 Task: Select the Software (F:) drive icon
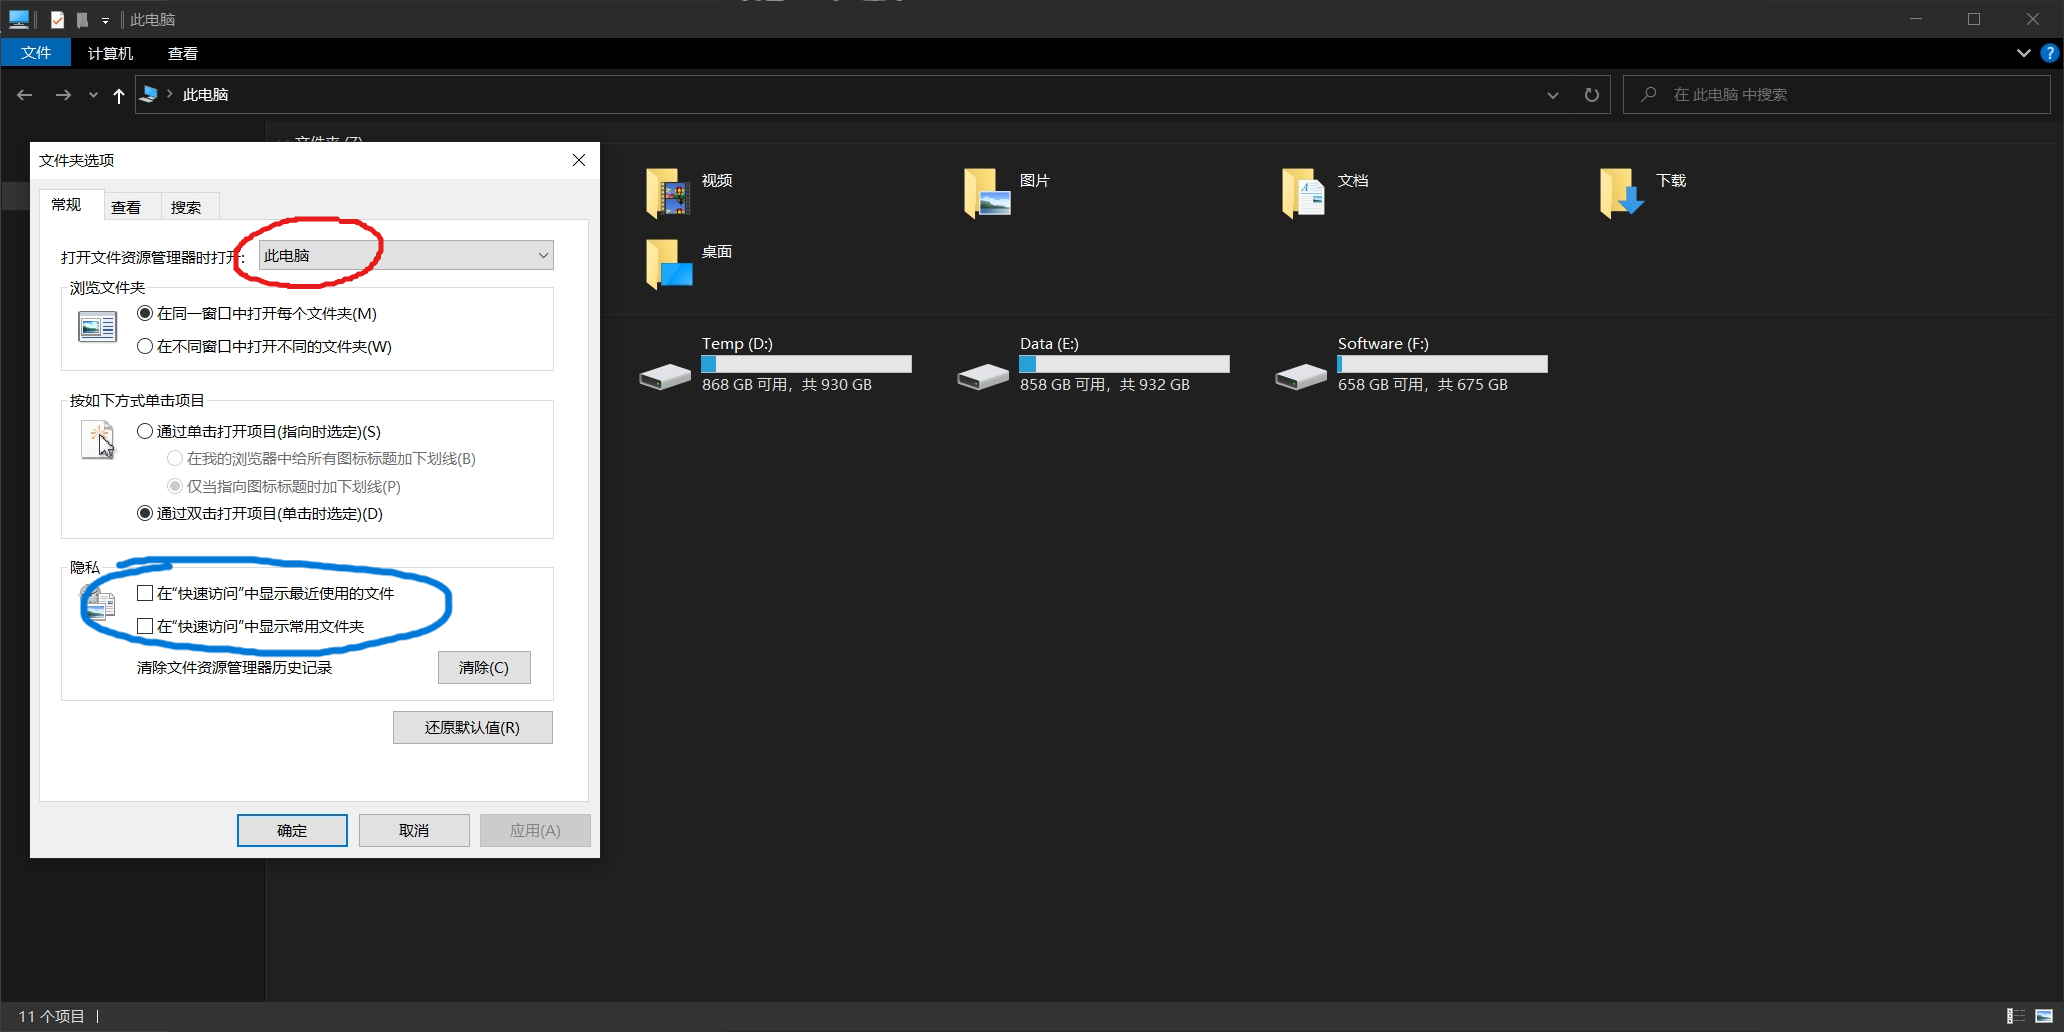(1301, 377)
